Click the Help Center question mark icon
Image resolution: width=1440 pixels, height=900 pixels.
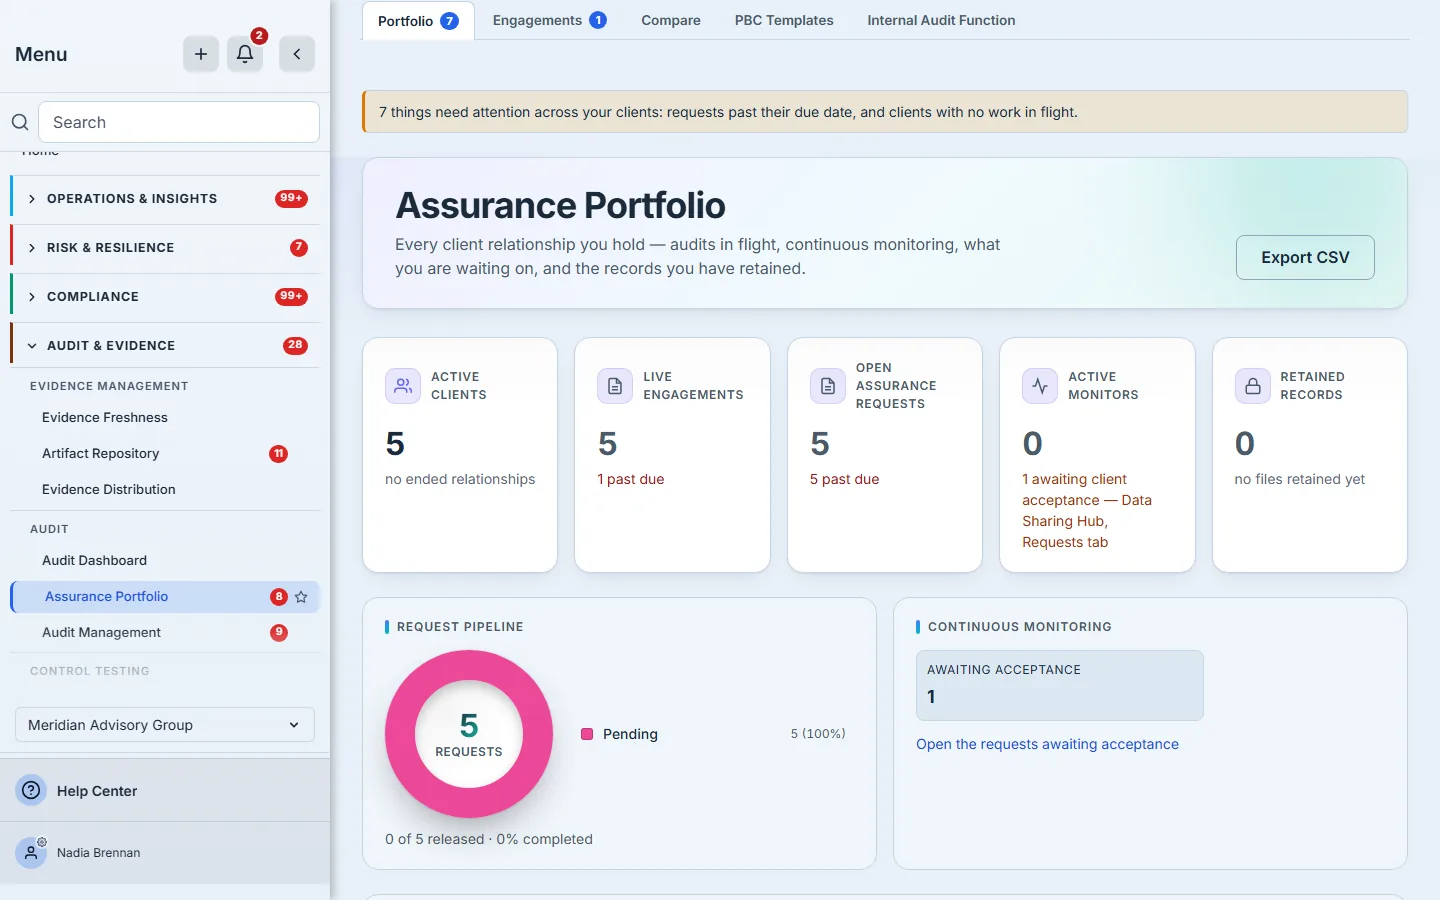coord(32,790)
